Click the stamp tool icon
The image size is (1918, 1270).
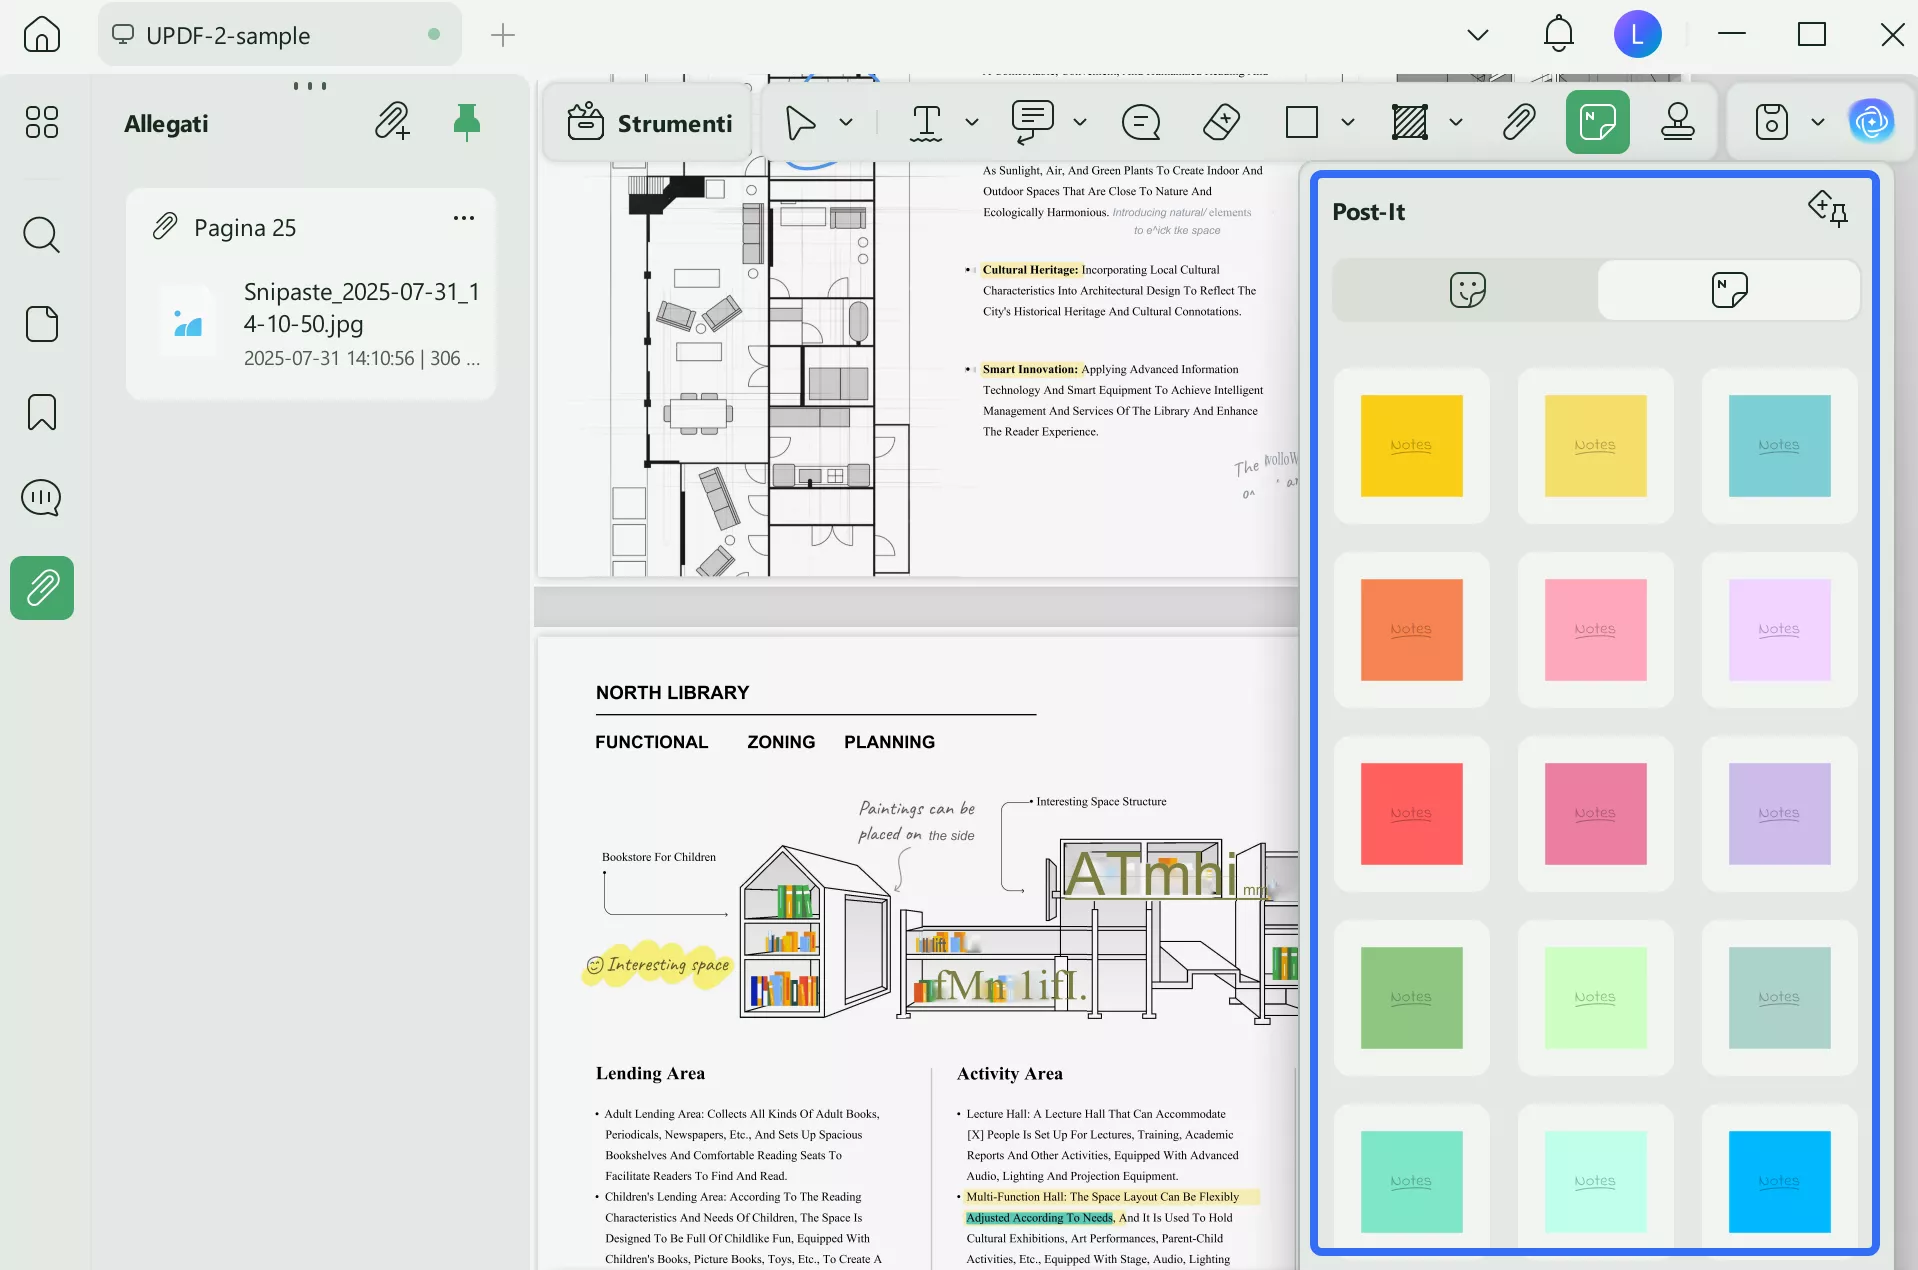(x=1677, y=122)
